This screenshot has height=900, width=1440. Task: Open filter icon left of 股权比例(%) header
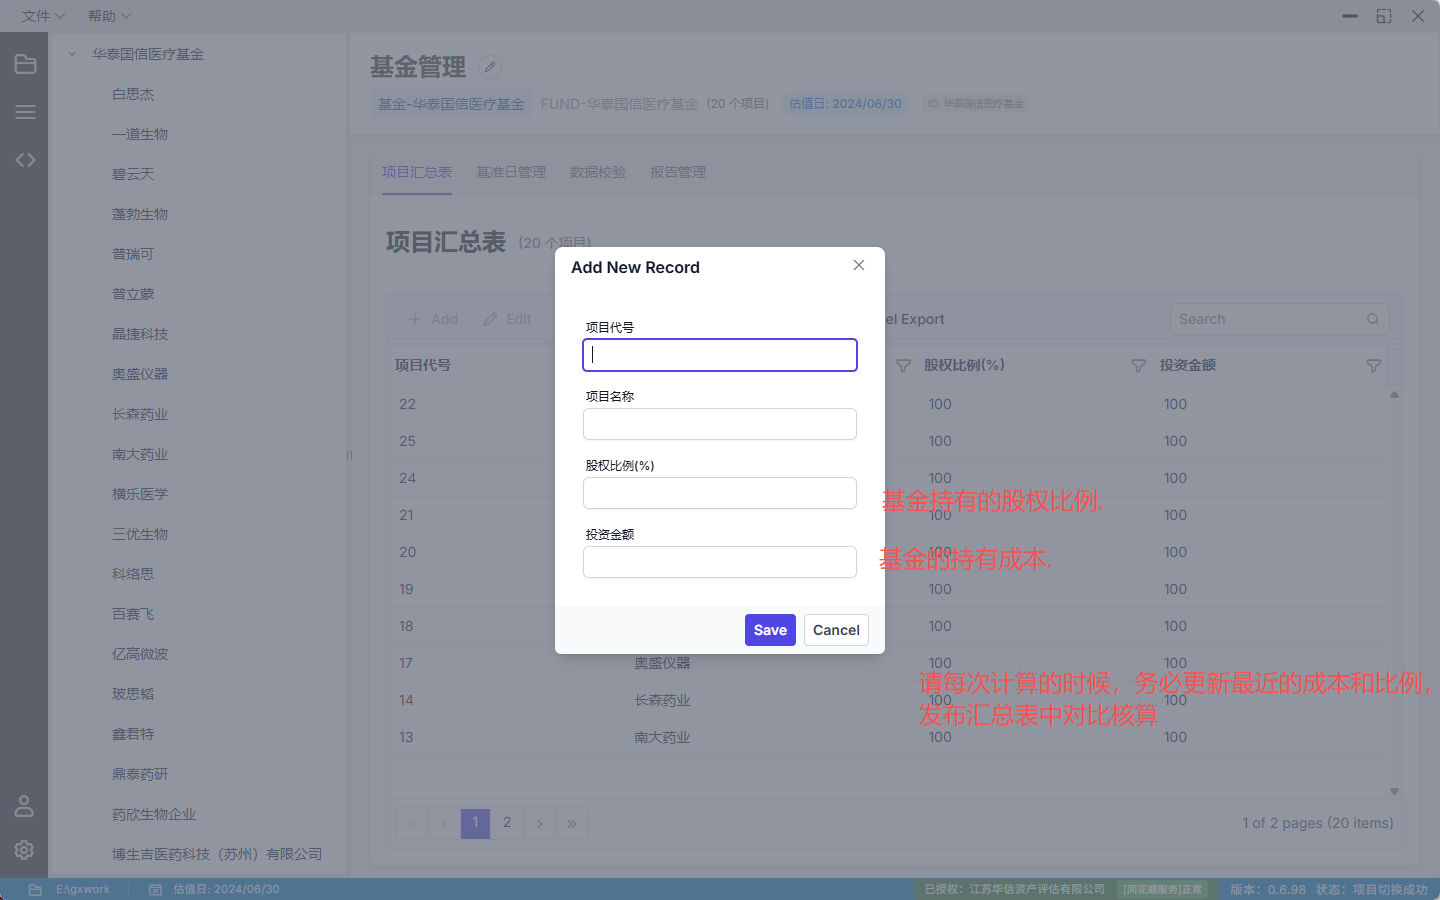coord(903,366)
